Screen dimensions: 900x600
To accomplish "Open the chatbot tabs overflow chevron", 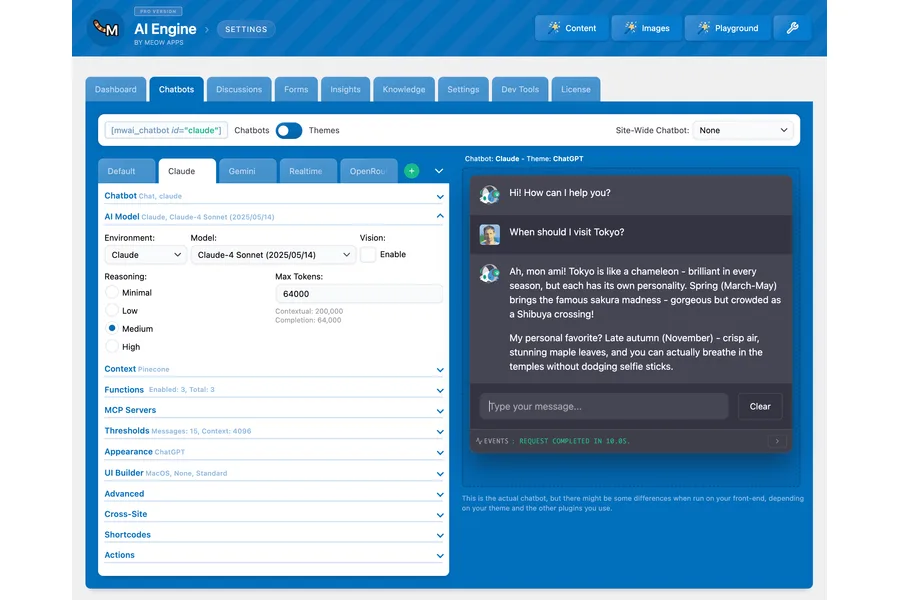I will pos(439,171).
